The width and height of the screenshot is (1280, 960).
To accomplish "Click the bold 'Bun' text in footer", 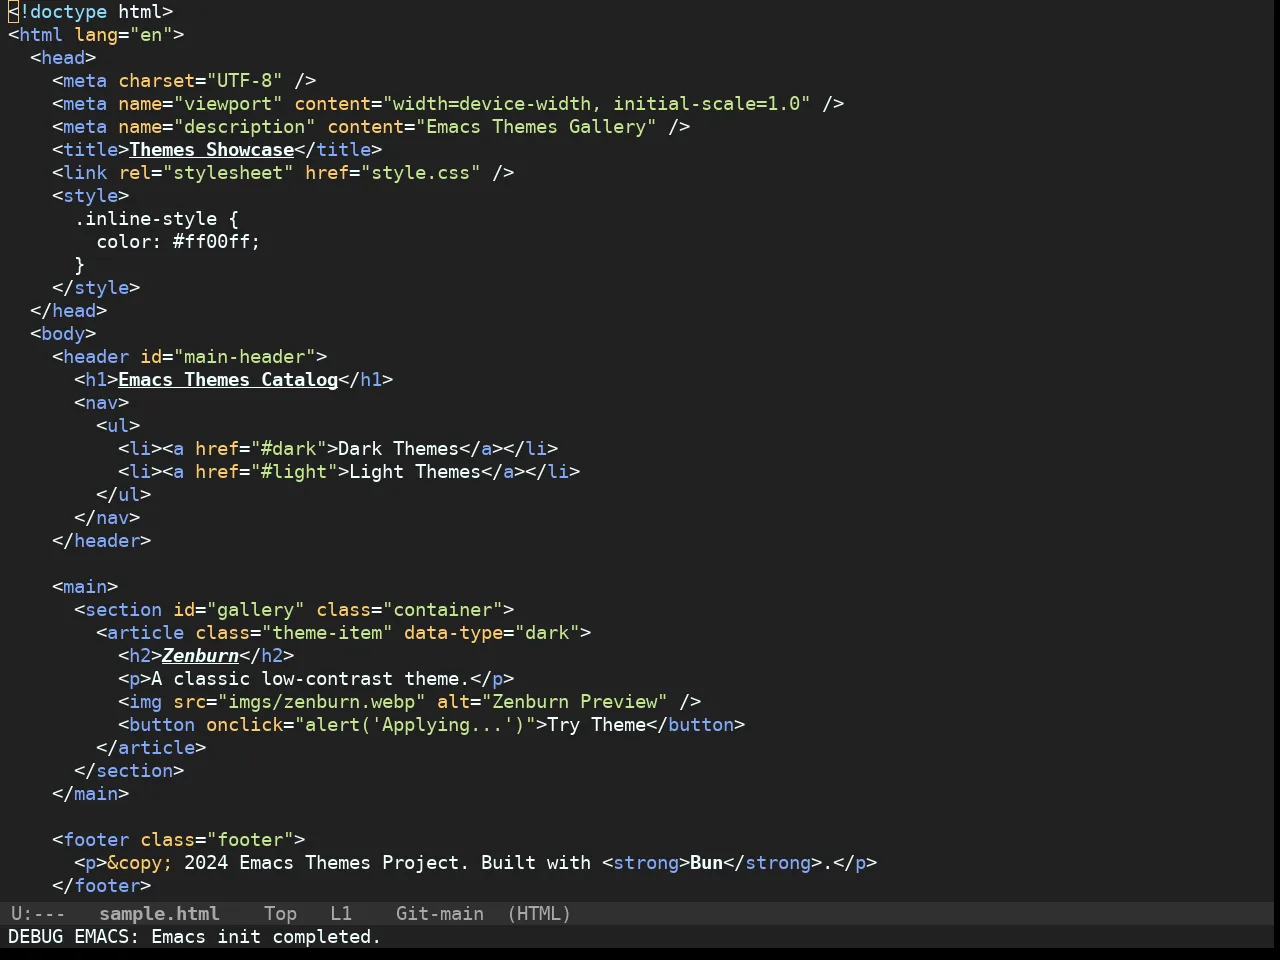I will 706,863.
